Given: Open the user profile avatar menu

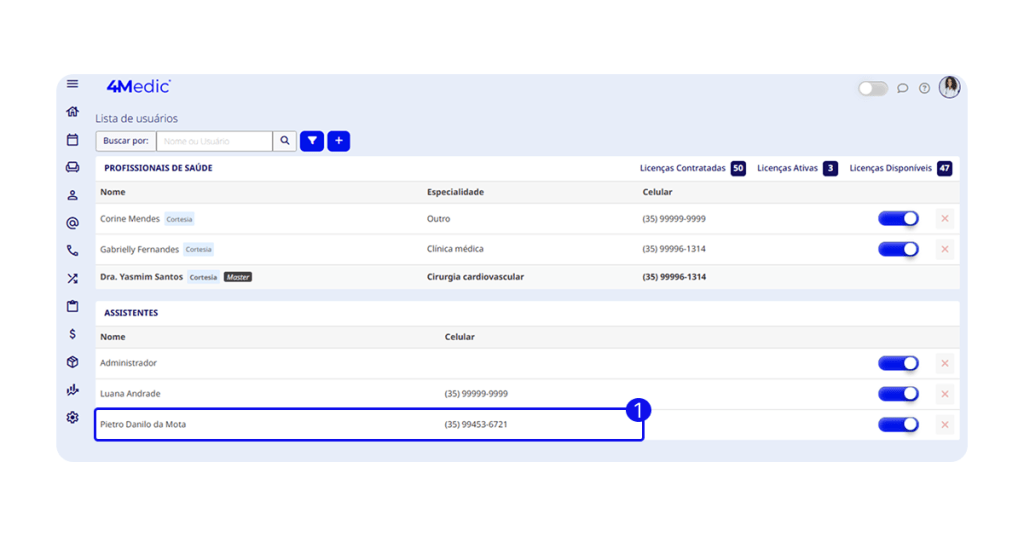Looking at the screenshot, I should [949, 87].
